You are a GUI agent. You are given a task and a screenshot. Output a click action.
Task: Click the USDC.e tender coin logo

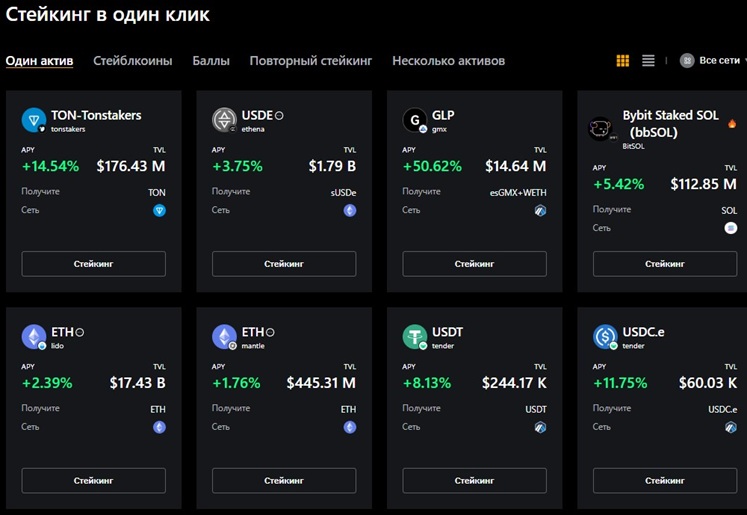[606, 337]
